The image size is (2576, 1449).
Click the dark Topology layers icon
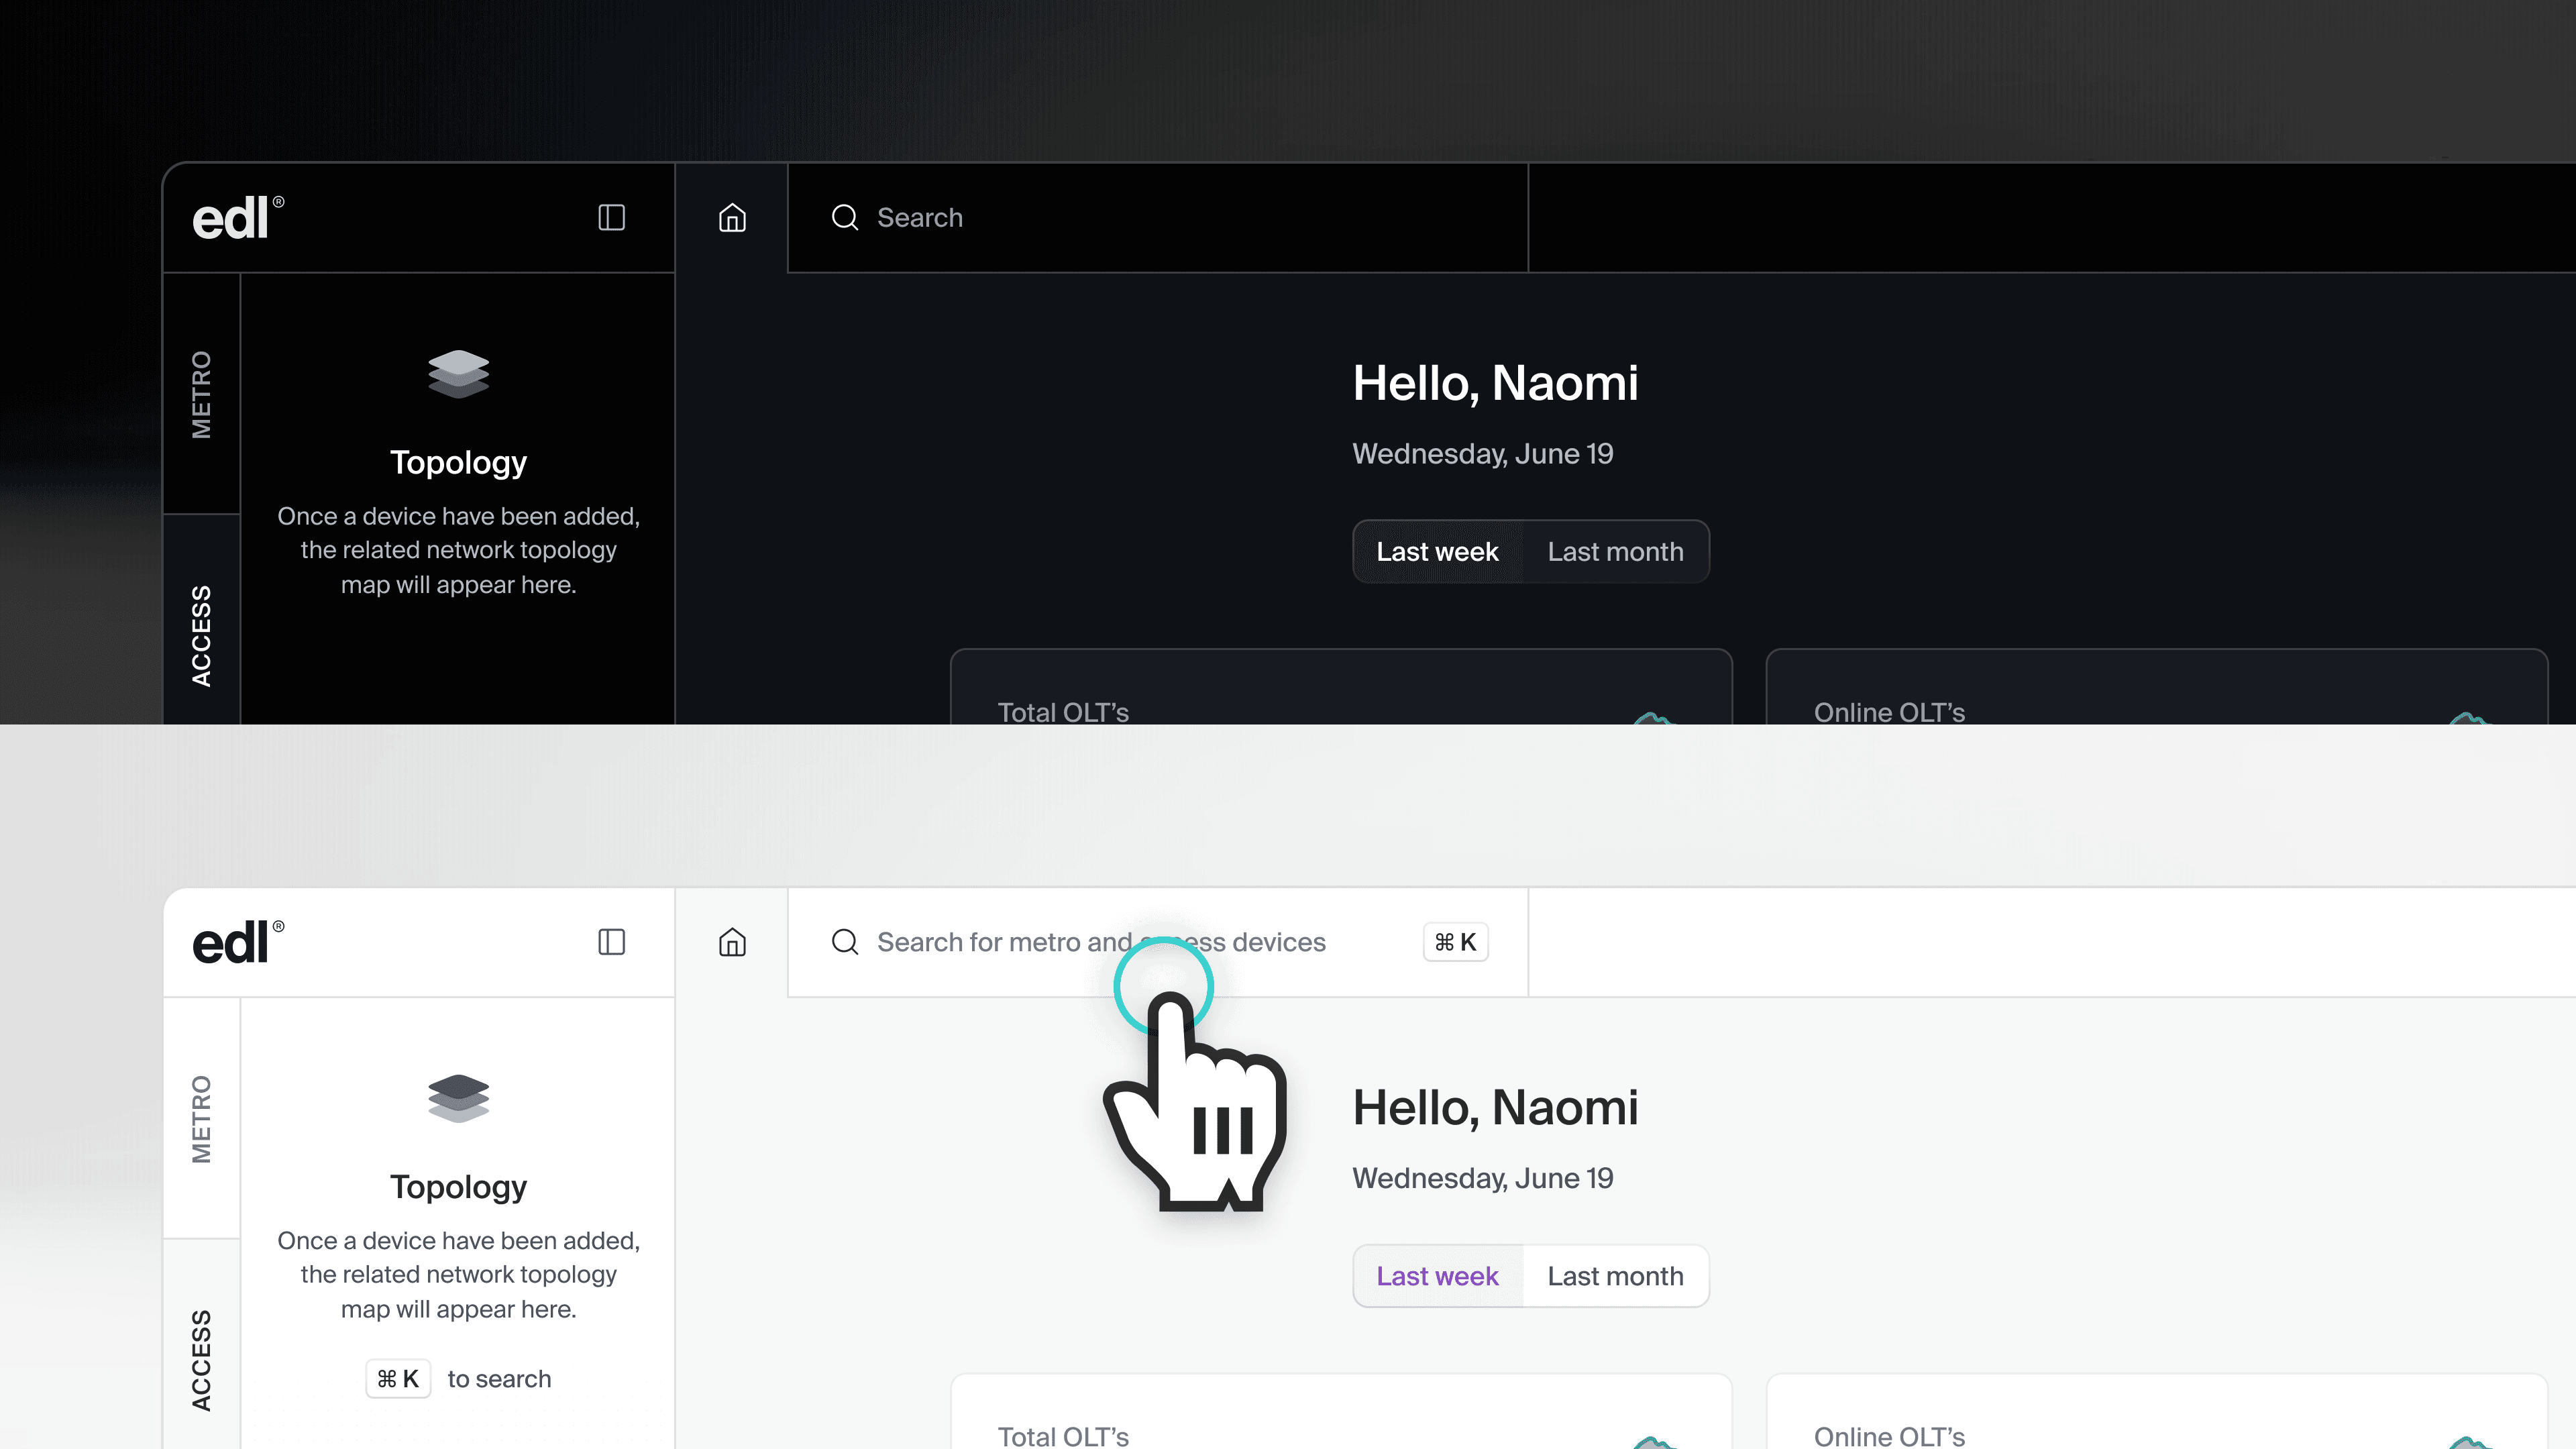click(458, 374)
